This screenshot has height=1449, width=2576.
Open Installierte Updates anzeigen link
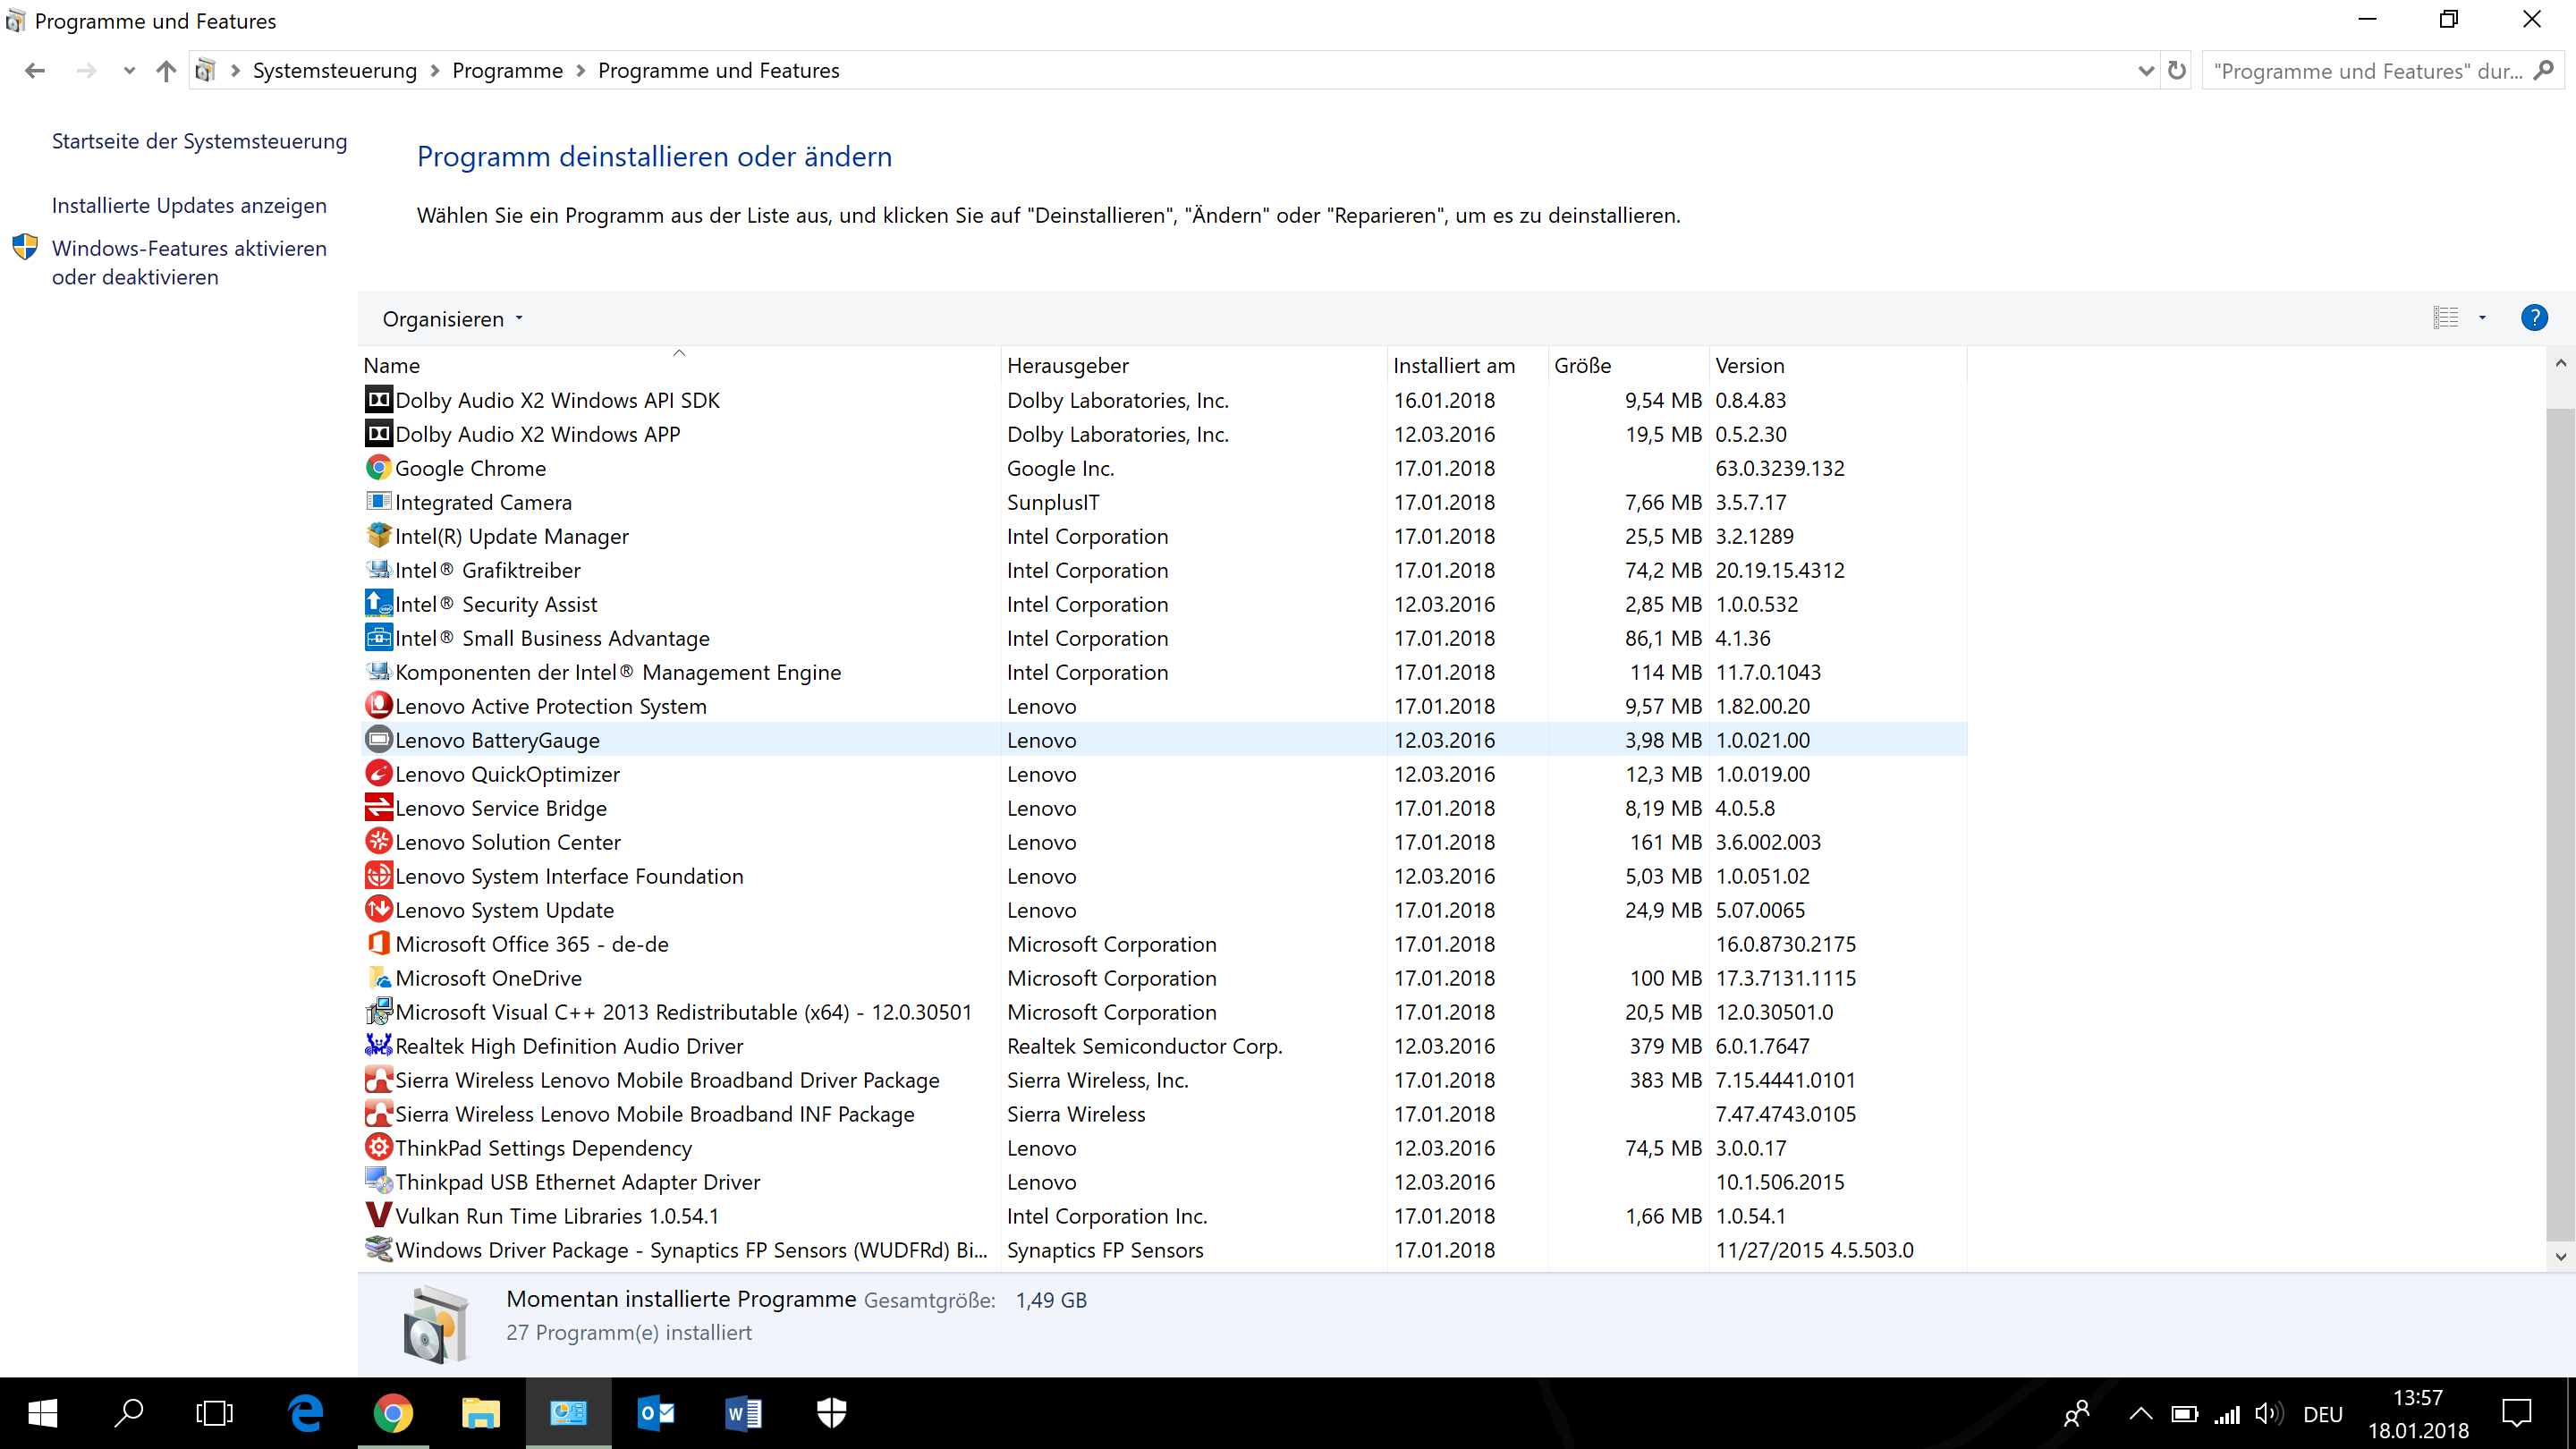pyautogui.click(x=189, y=205)
